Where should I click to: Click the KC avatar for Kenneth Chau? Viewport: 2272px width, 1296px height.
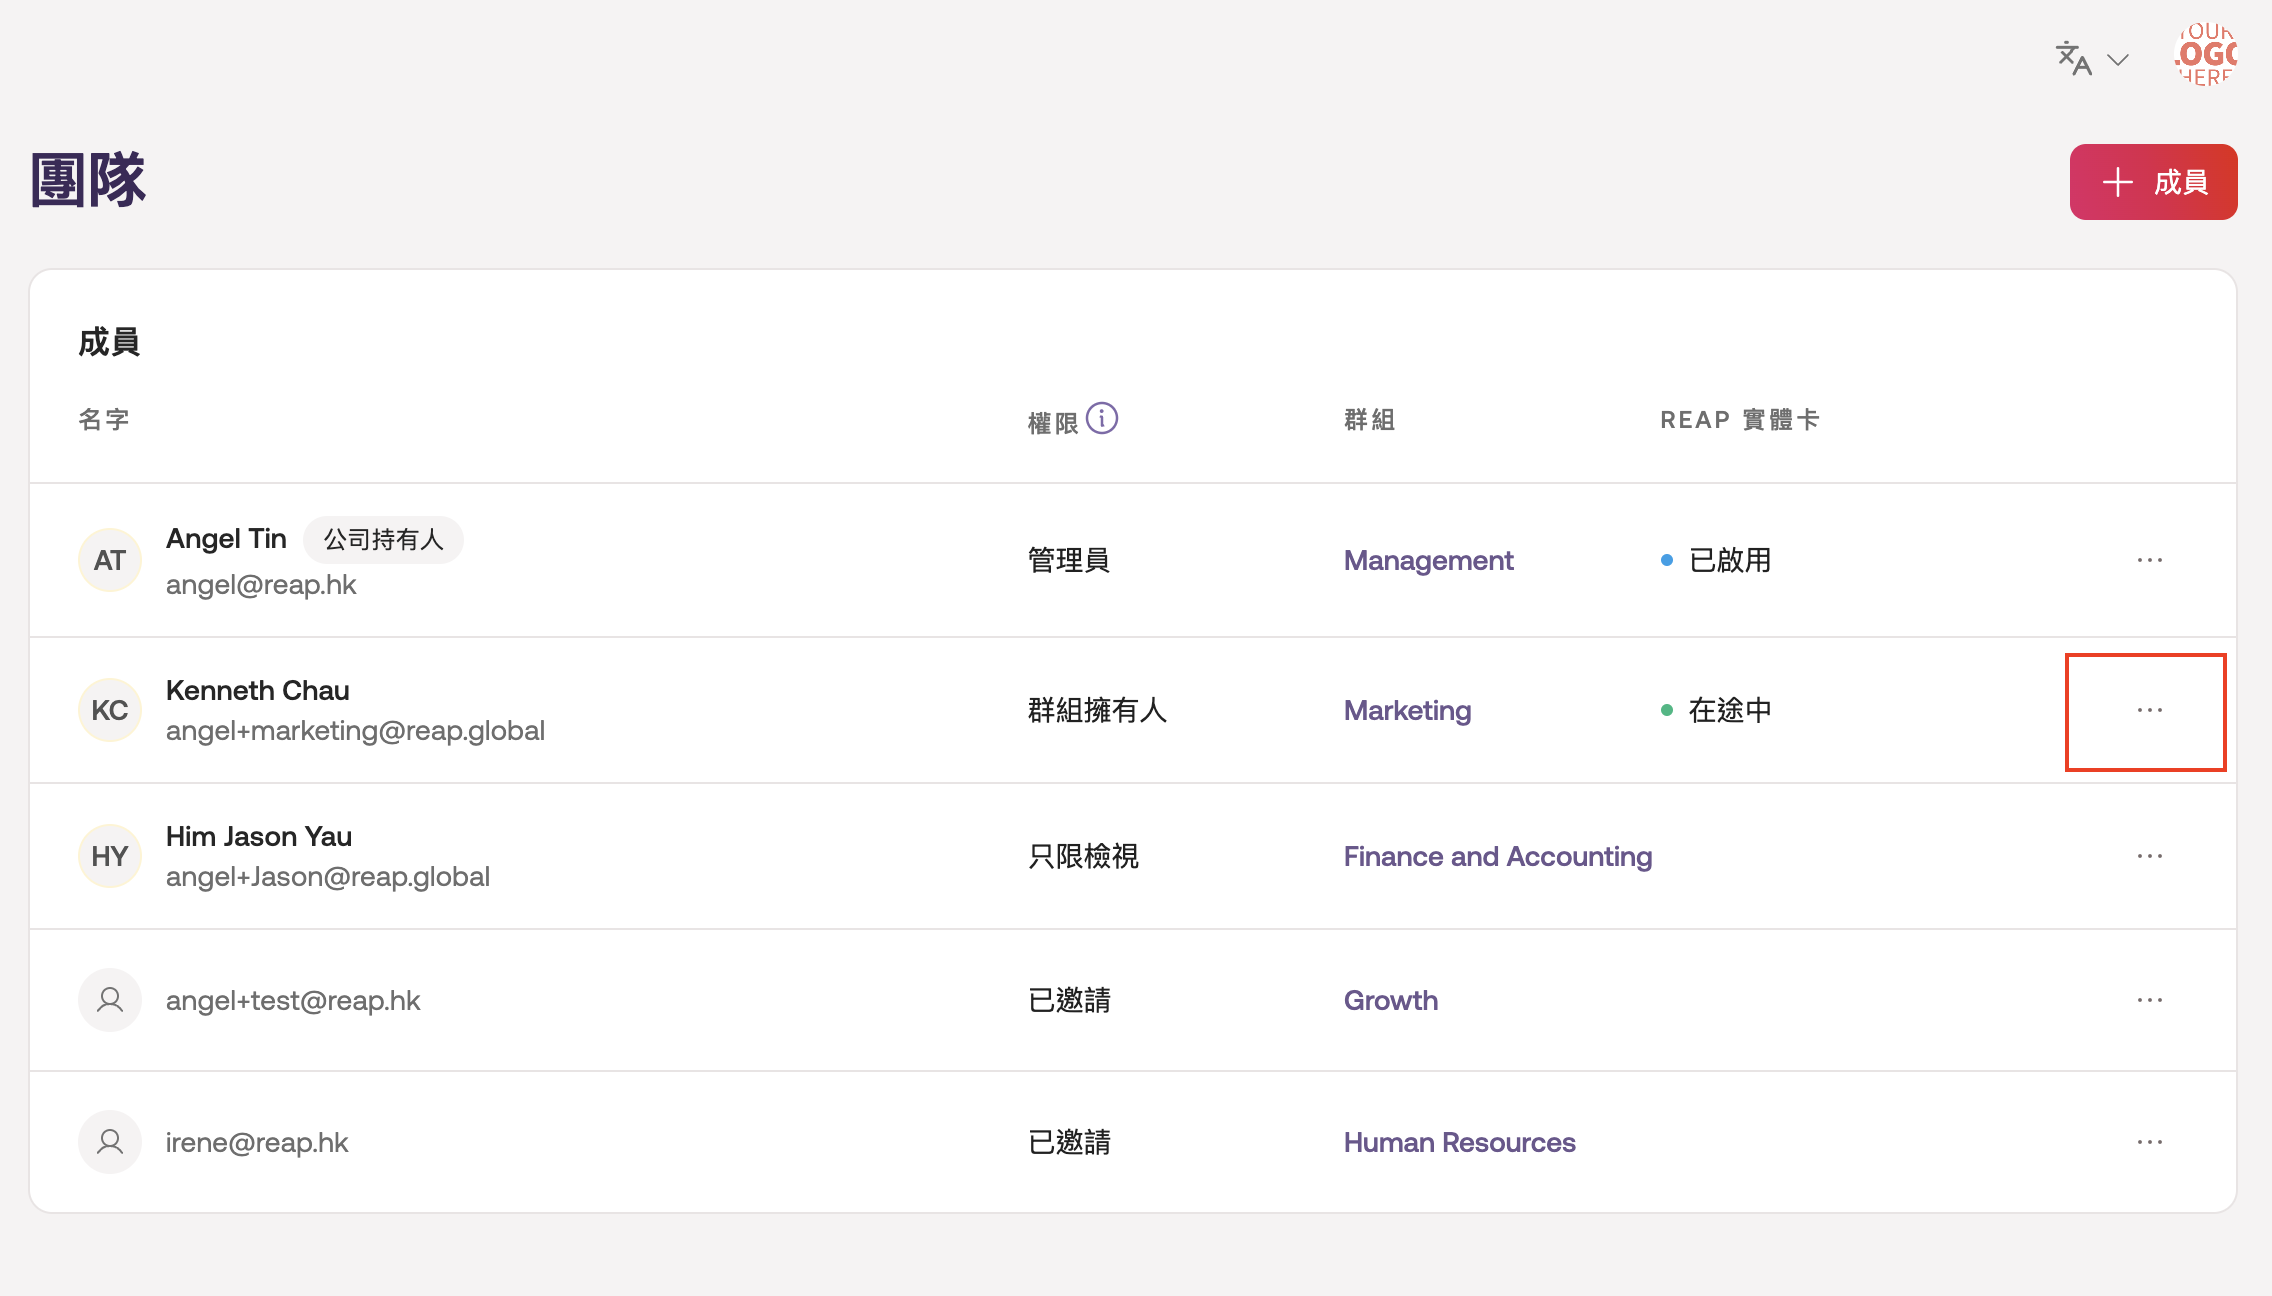coord(110,710)
